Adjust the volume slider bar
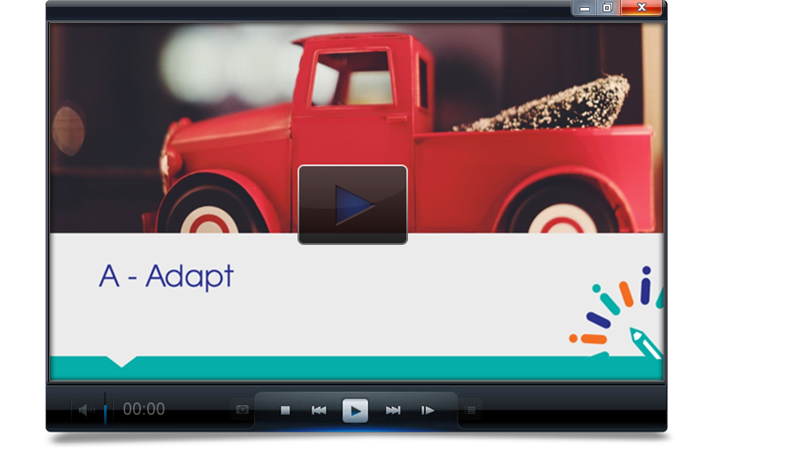This screenshot has width=800, height=467. [105, 408]
